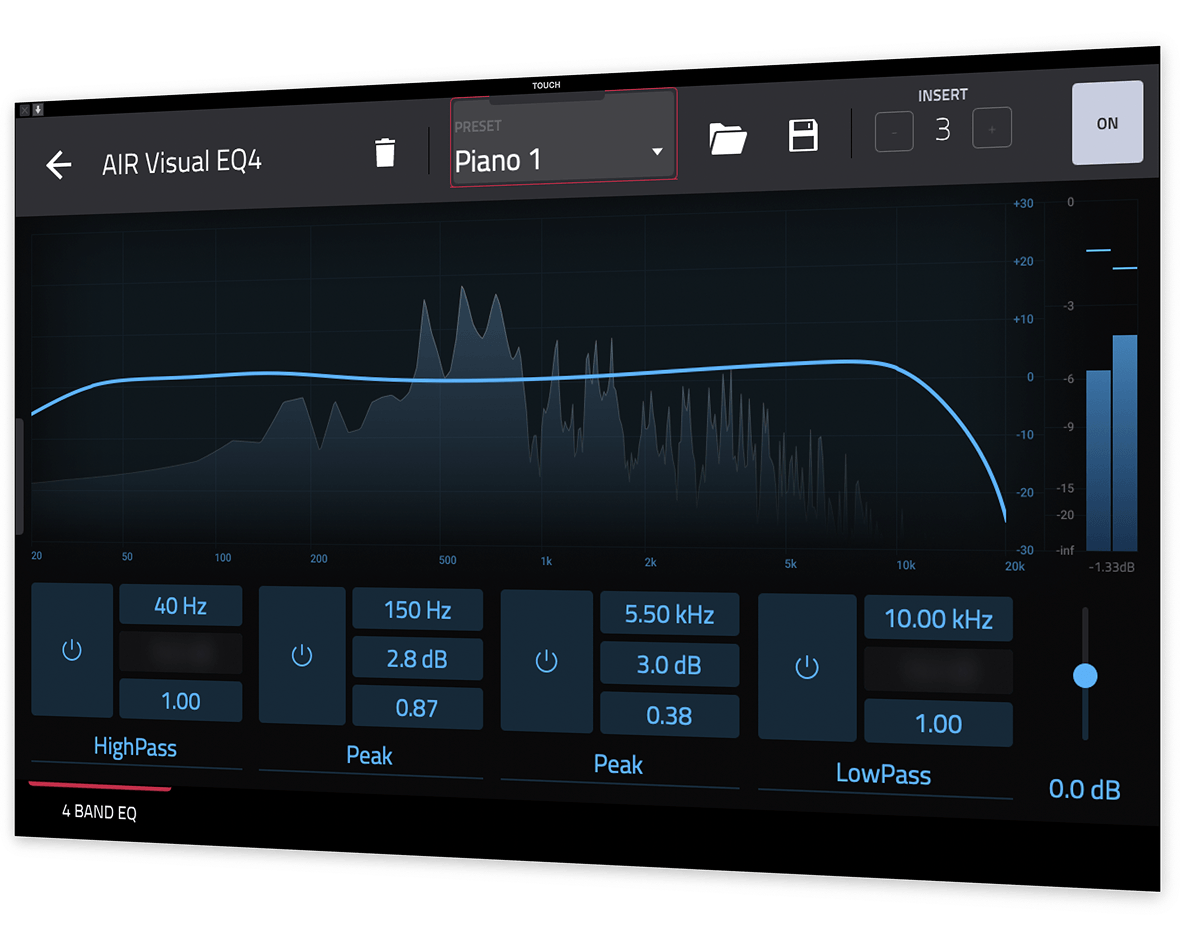Delete the plugin with the trash icon
The image size is (1180, 945).
click(385, 153)
